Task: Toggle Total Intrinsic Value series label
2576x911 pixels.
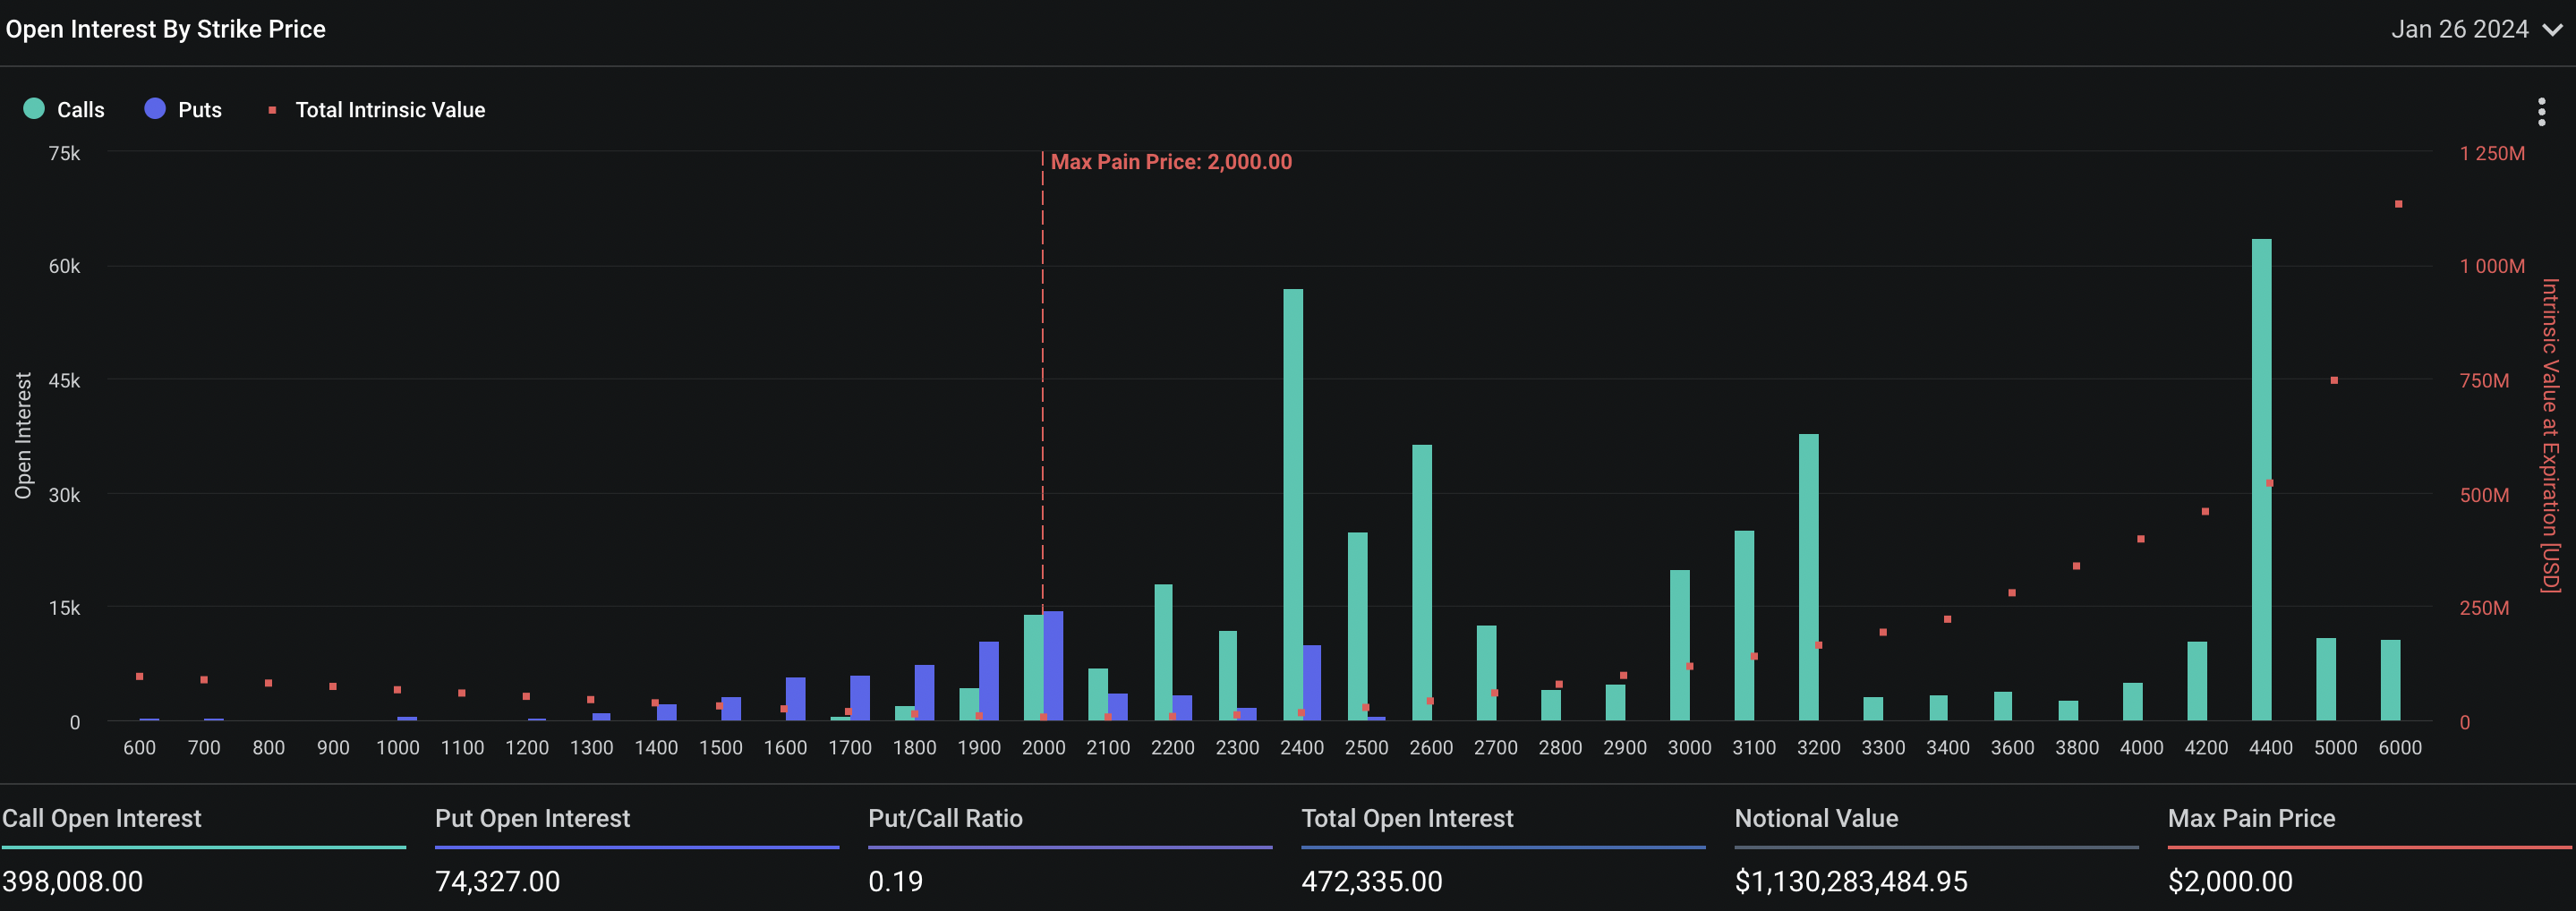Action: click(390, 110)
